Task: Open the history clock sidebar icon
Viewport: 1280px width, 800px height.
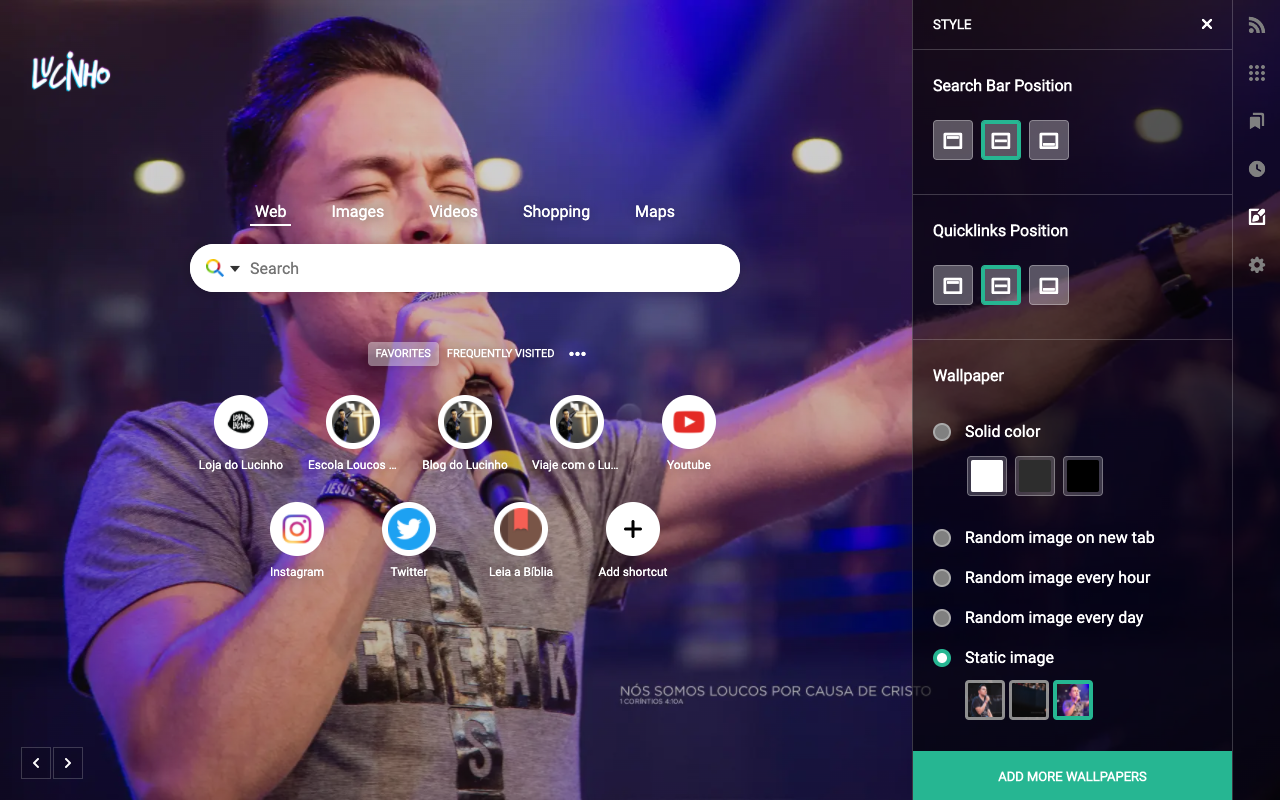Action: pyautogui.click(x=1257, y=169)
